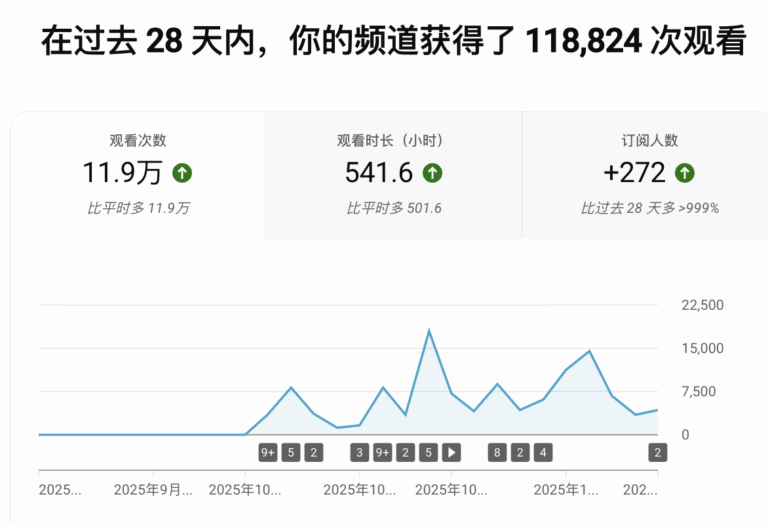Select the 5 badge left of play marker
768x524 pixels.
point(428,452)
